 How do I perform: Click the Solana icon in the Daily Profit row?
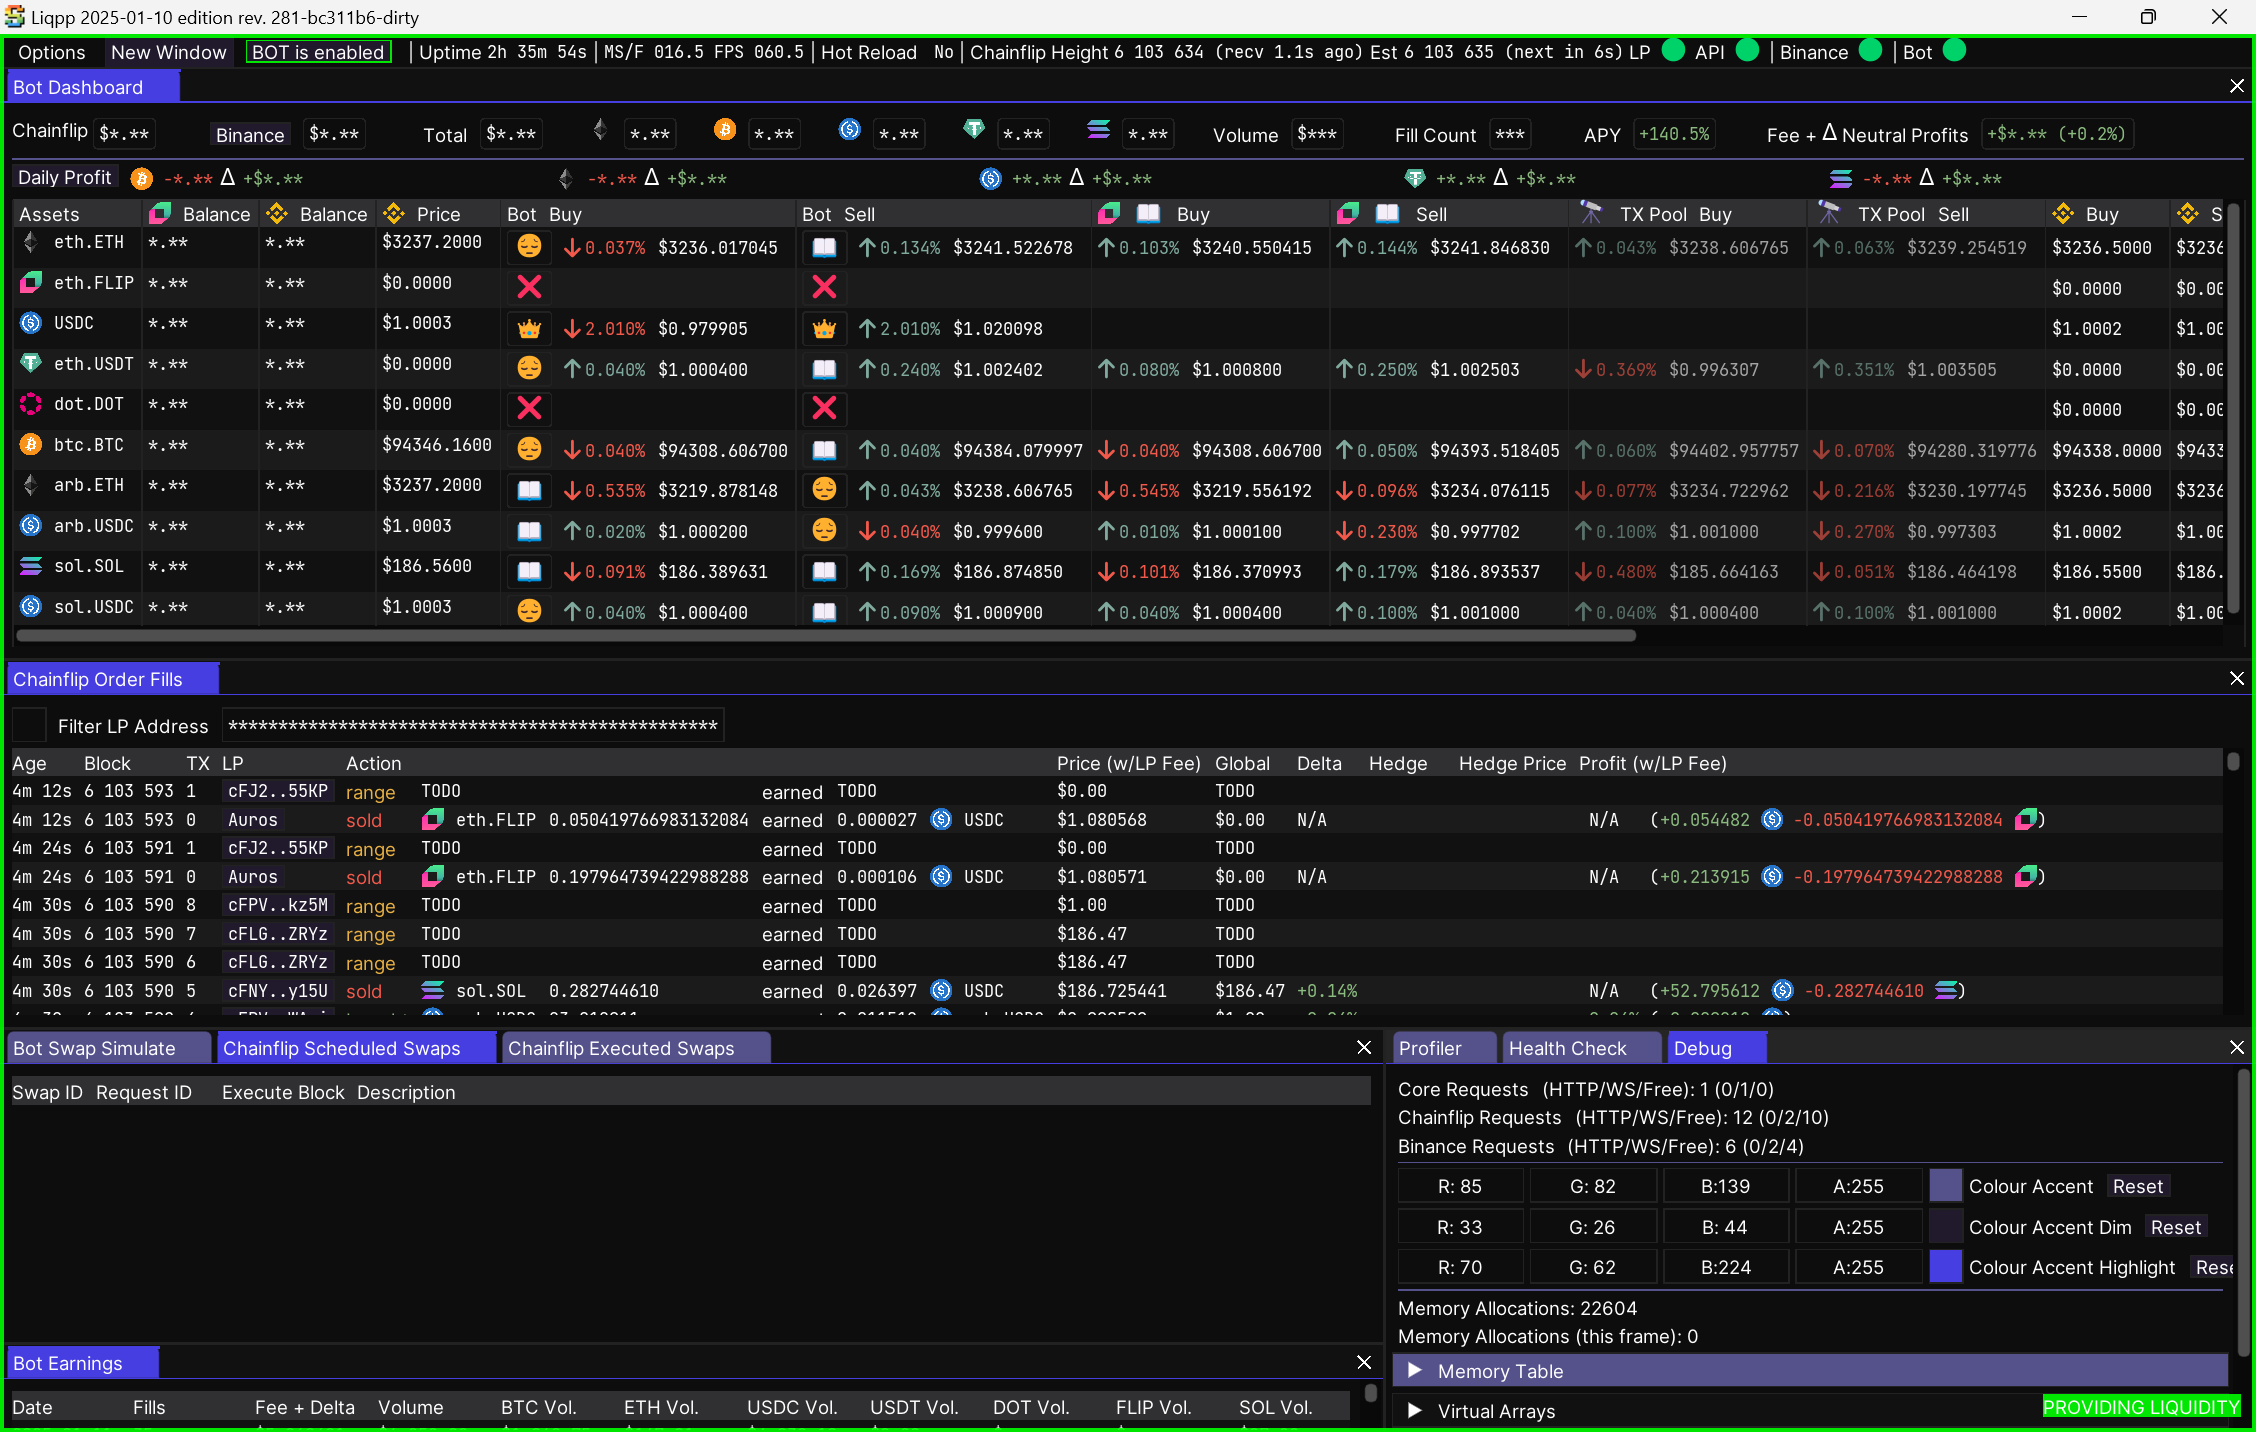[1841, 179]
